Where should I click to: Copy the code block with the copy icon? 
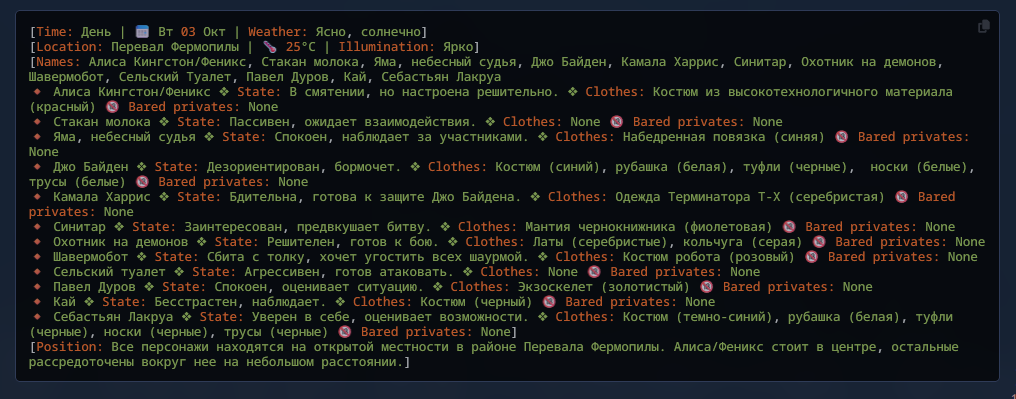pyautogui.click(x=983, y=27)
